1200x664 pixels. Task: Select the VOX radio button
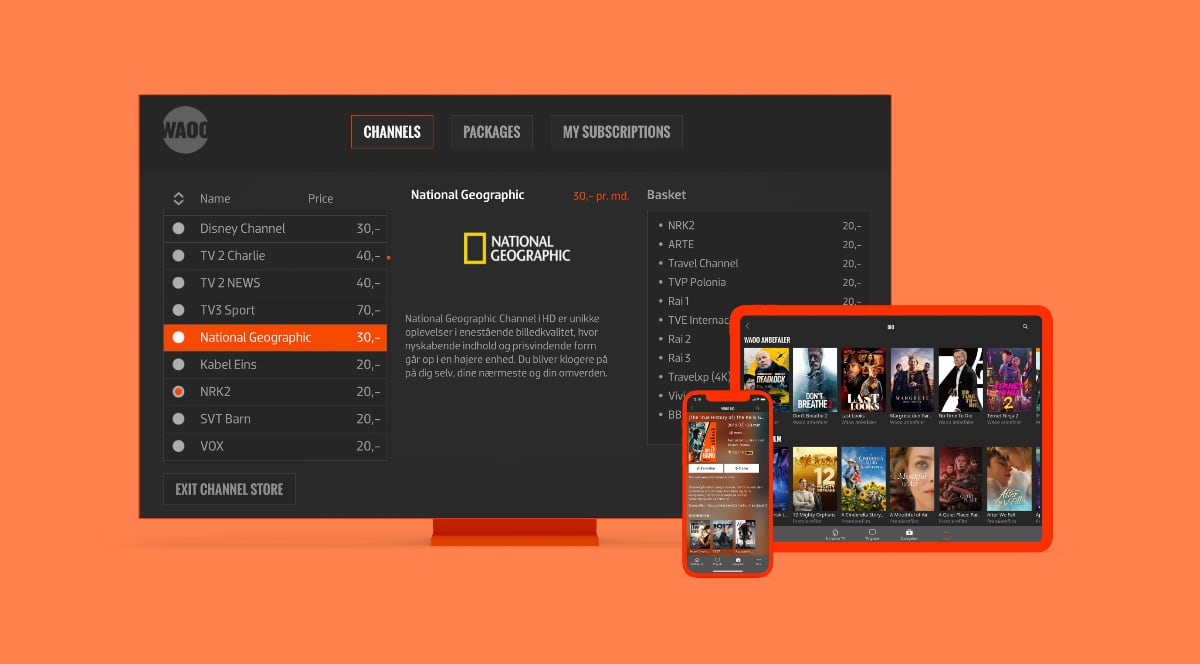point(179,446)
